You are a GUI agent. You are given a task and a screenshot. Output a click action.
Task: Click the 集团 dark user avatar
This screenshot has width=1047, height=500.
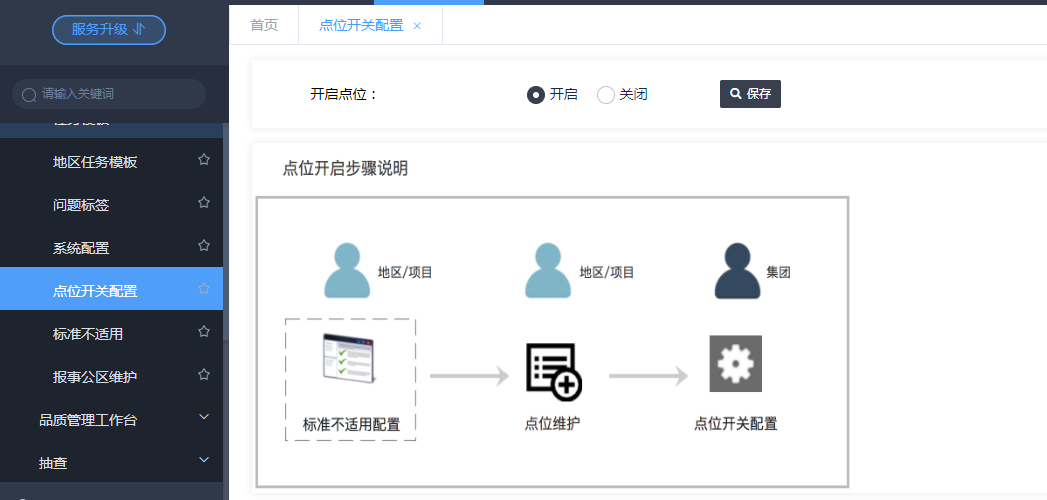(x=737, y=270)
